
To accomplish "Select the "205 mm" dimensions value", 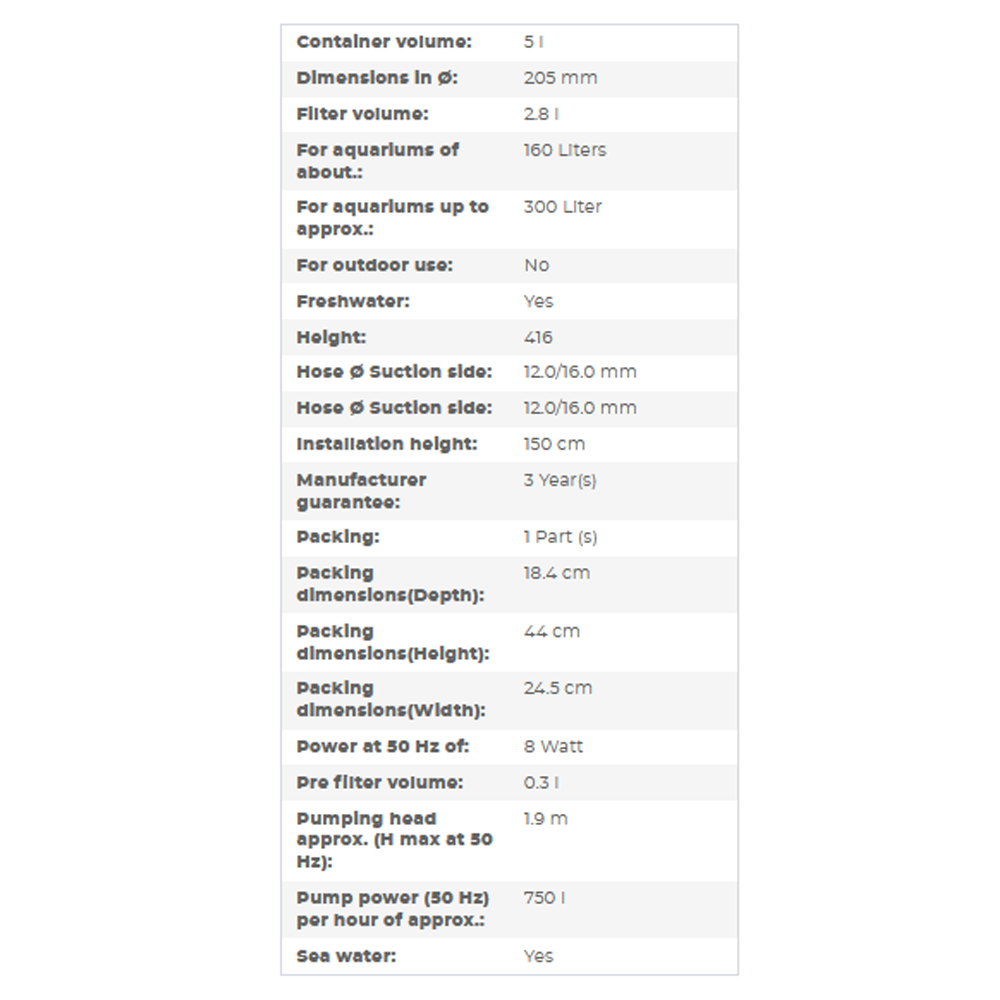I will coord(560,78).
